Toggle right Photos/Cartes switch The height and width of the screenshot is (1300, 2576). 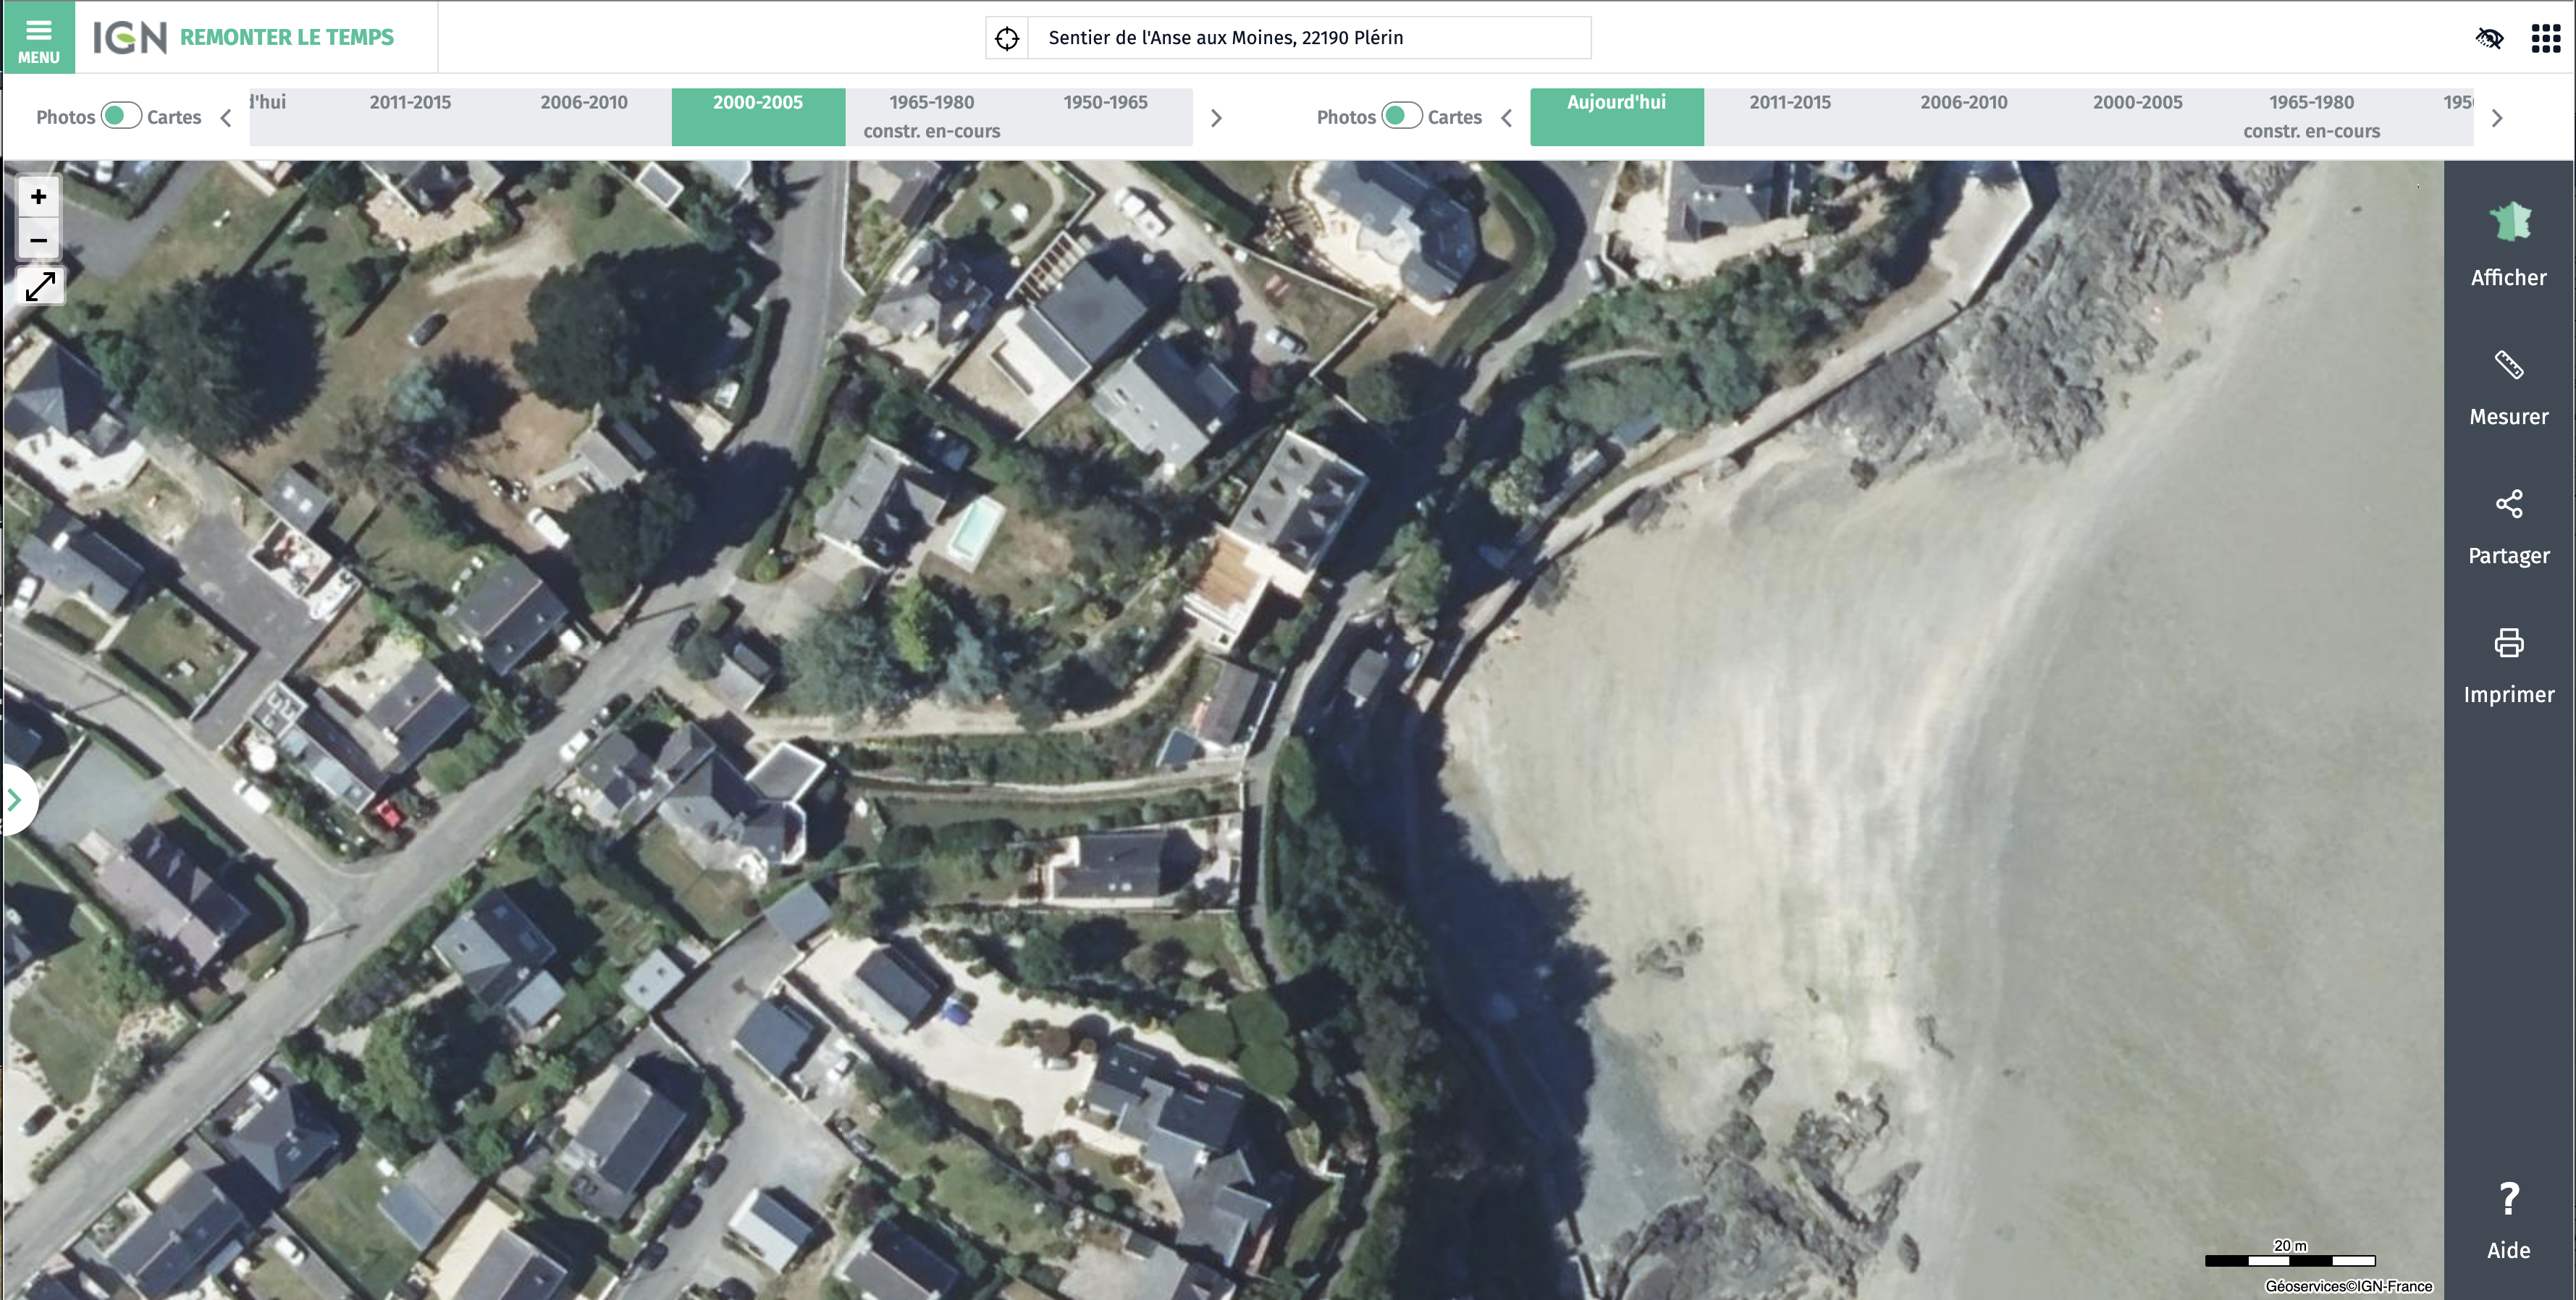[1401, 116]
